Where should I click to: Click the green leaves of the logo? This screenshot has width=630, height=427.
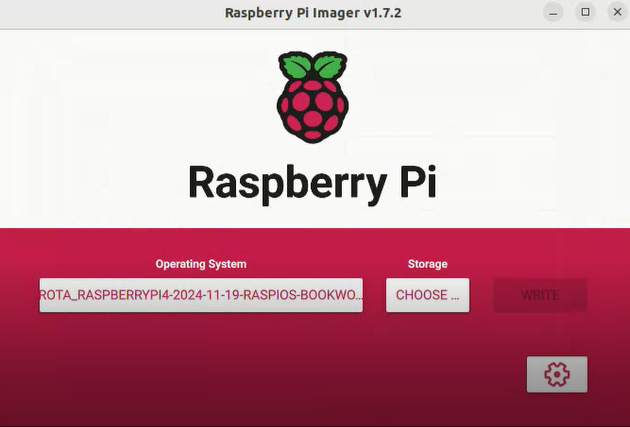tap(315, 68)
